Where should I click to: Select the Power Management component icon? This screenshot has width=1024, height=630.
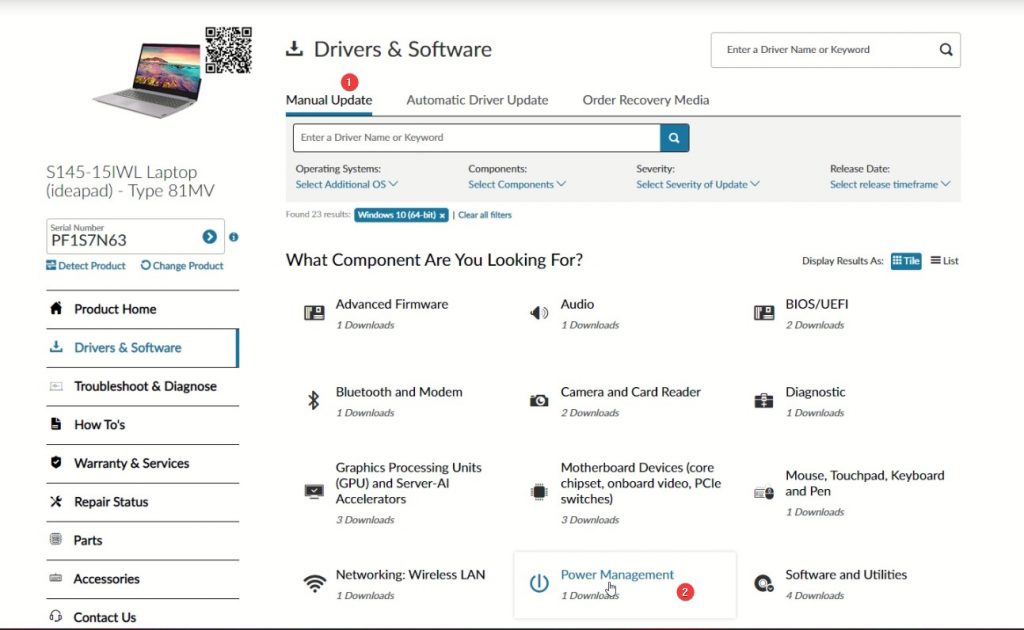tap(540, 581)
